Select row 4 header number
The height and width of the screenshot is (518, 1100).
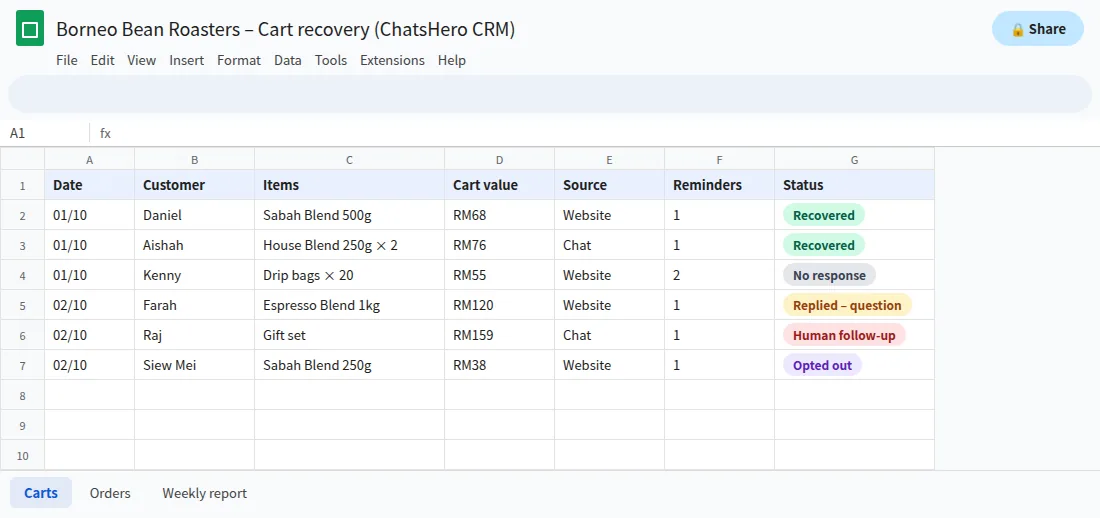pos(22,275)
